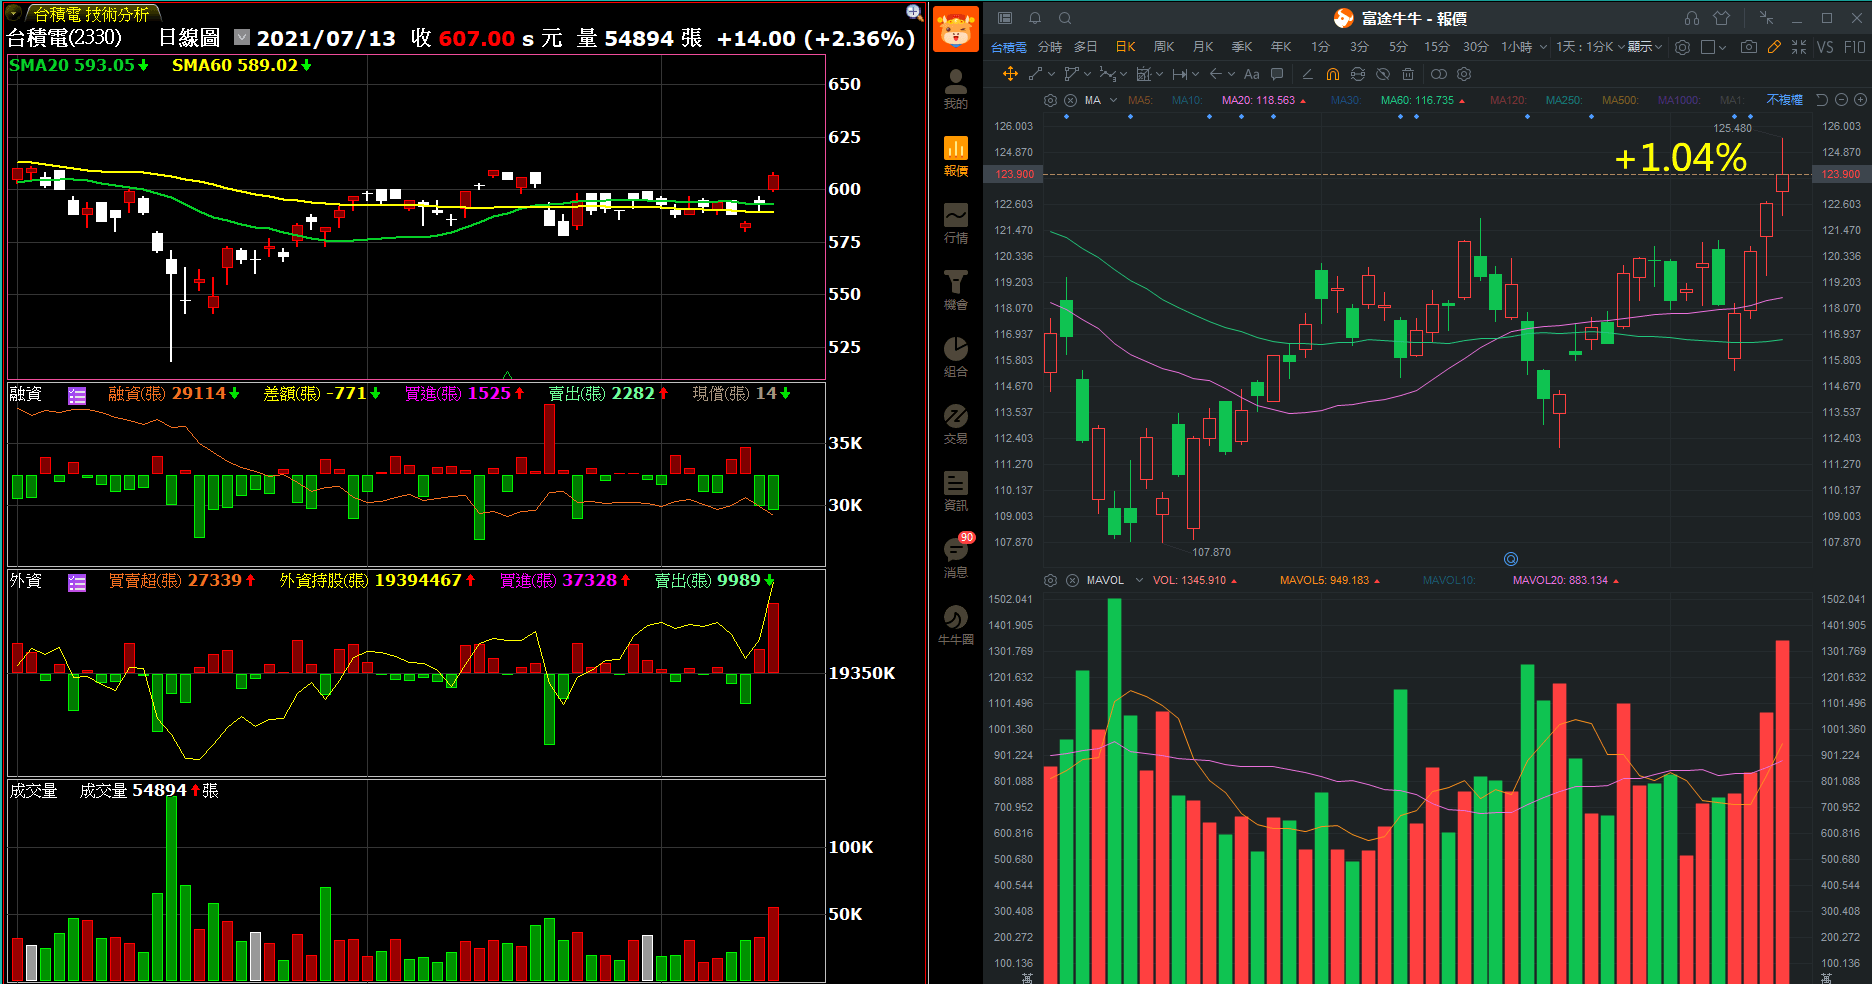Toggle MA5 moving average line
This screenshot has height=984, width=1872.
pyautogui.click(x=1140, y=100)
